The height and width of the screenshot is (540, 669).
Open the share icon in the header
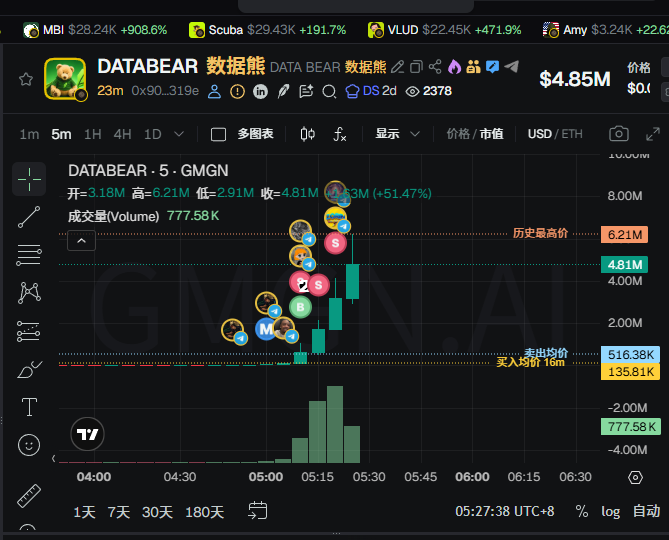click(435, 67)
